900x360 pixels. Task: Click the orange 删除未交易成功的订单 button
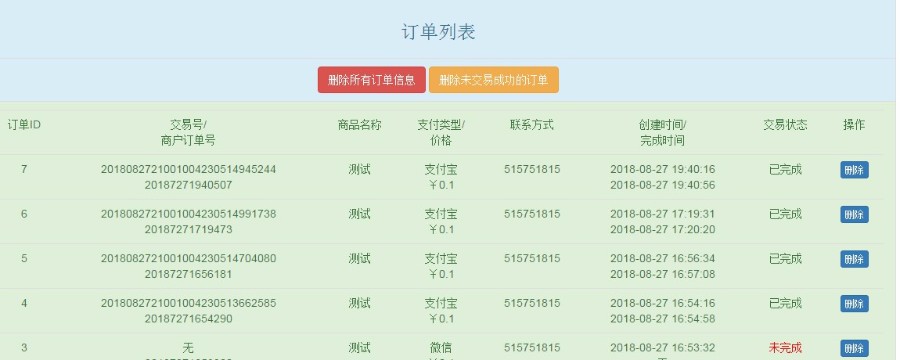[494, 80]
